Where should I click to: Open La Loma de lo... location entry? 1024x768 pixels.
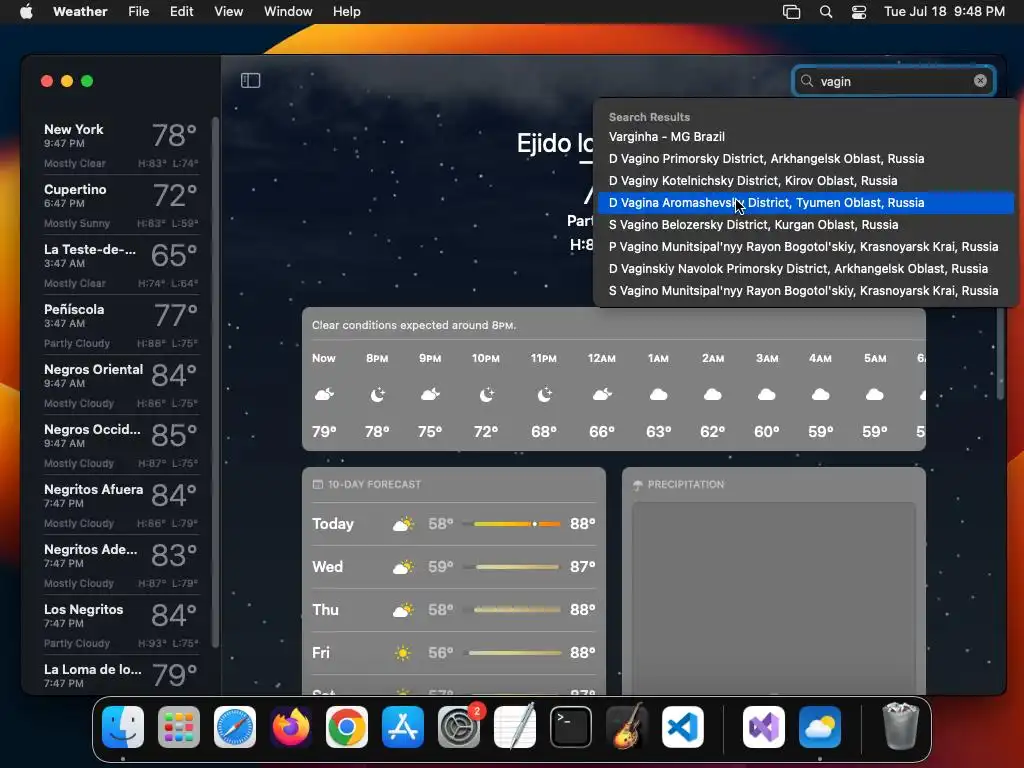[x=121, y=676]
